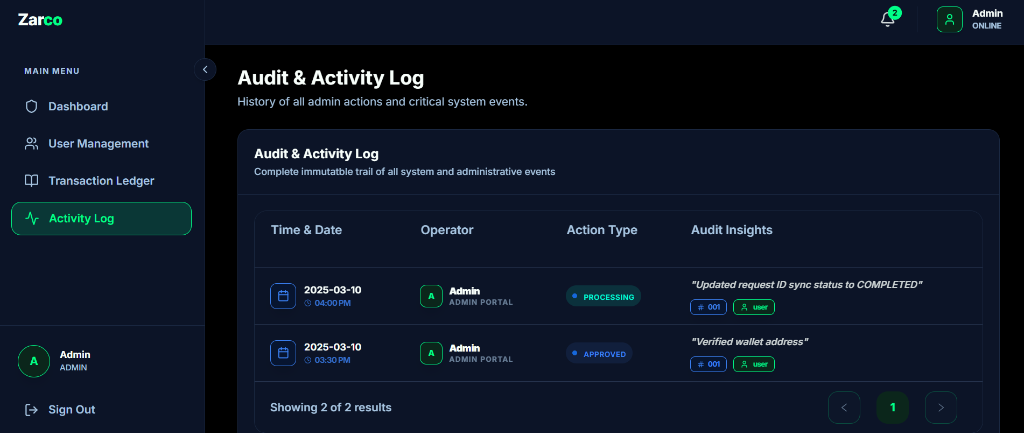Collapse the sidebar with the chevron button
1024x433 pixels.
[205, 69]
